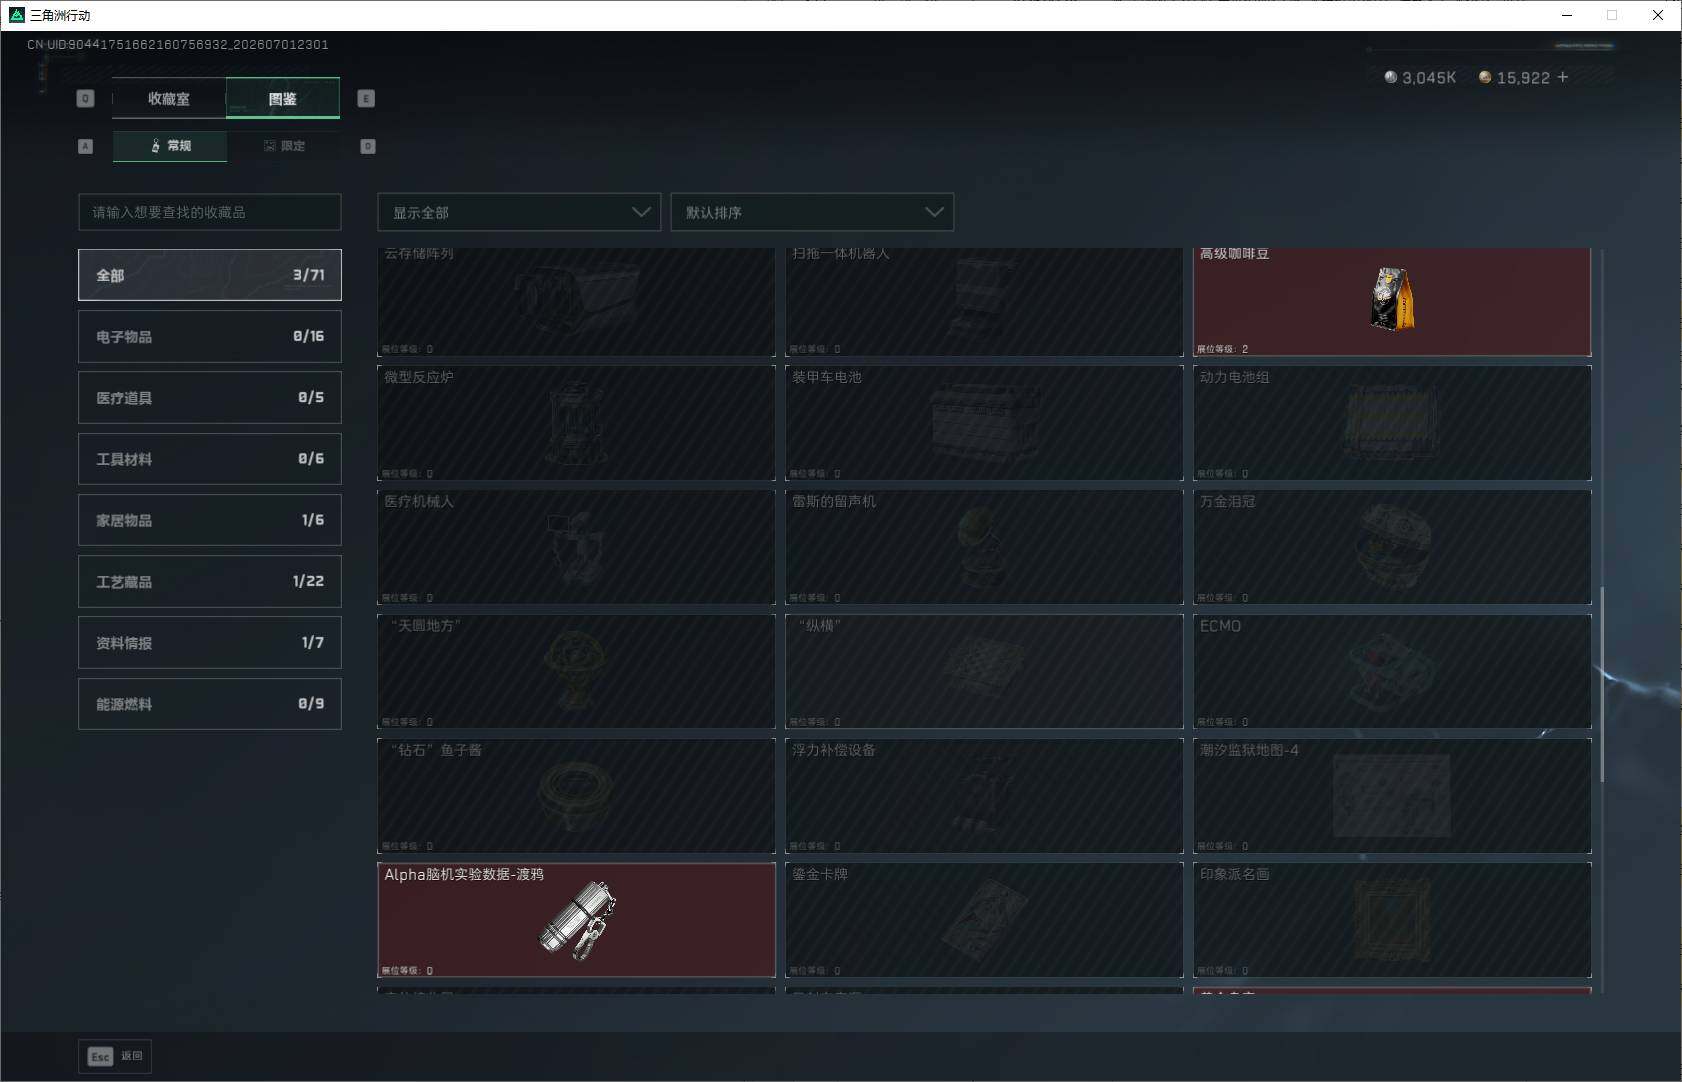Select the 限定 sub-tab

coord(284,146)
